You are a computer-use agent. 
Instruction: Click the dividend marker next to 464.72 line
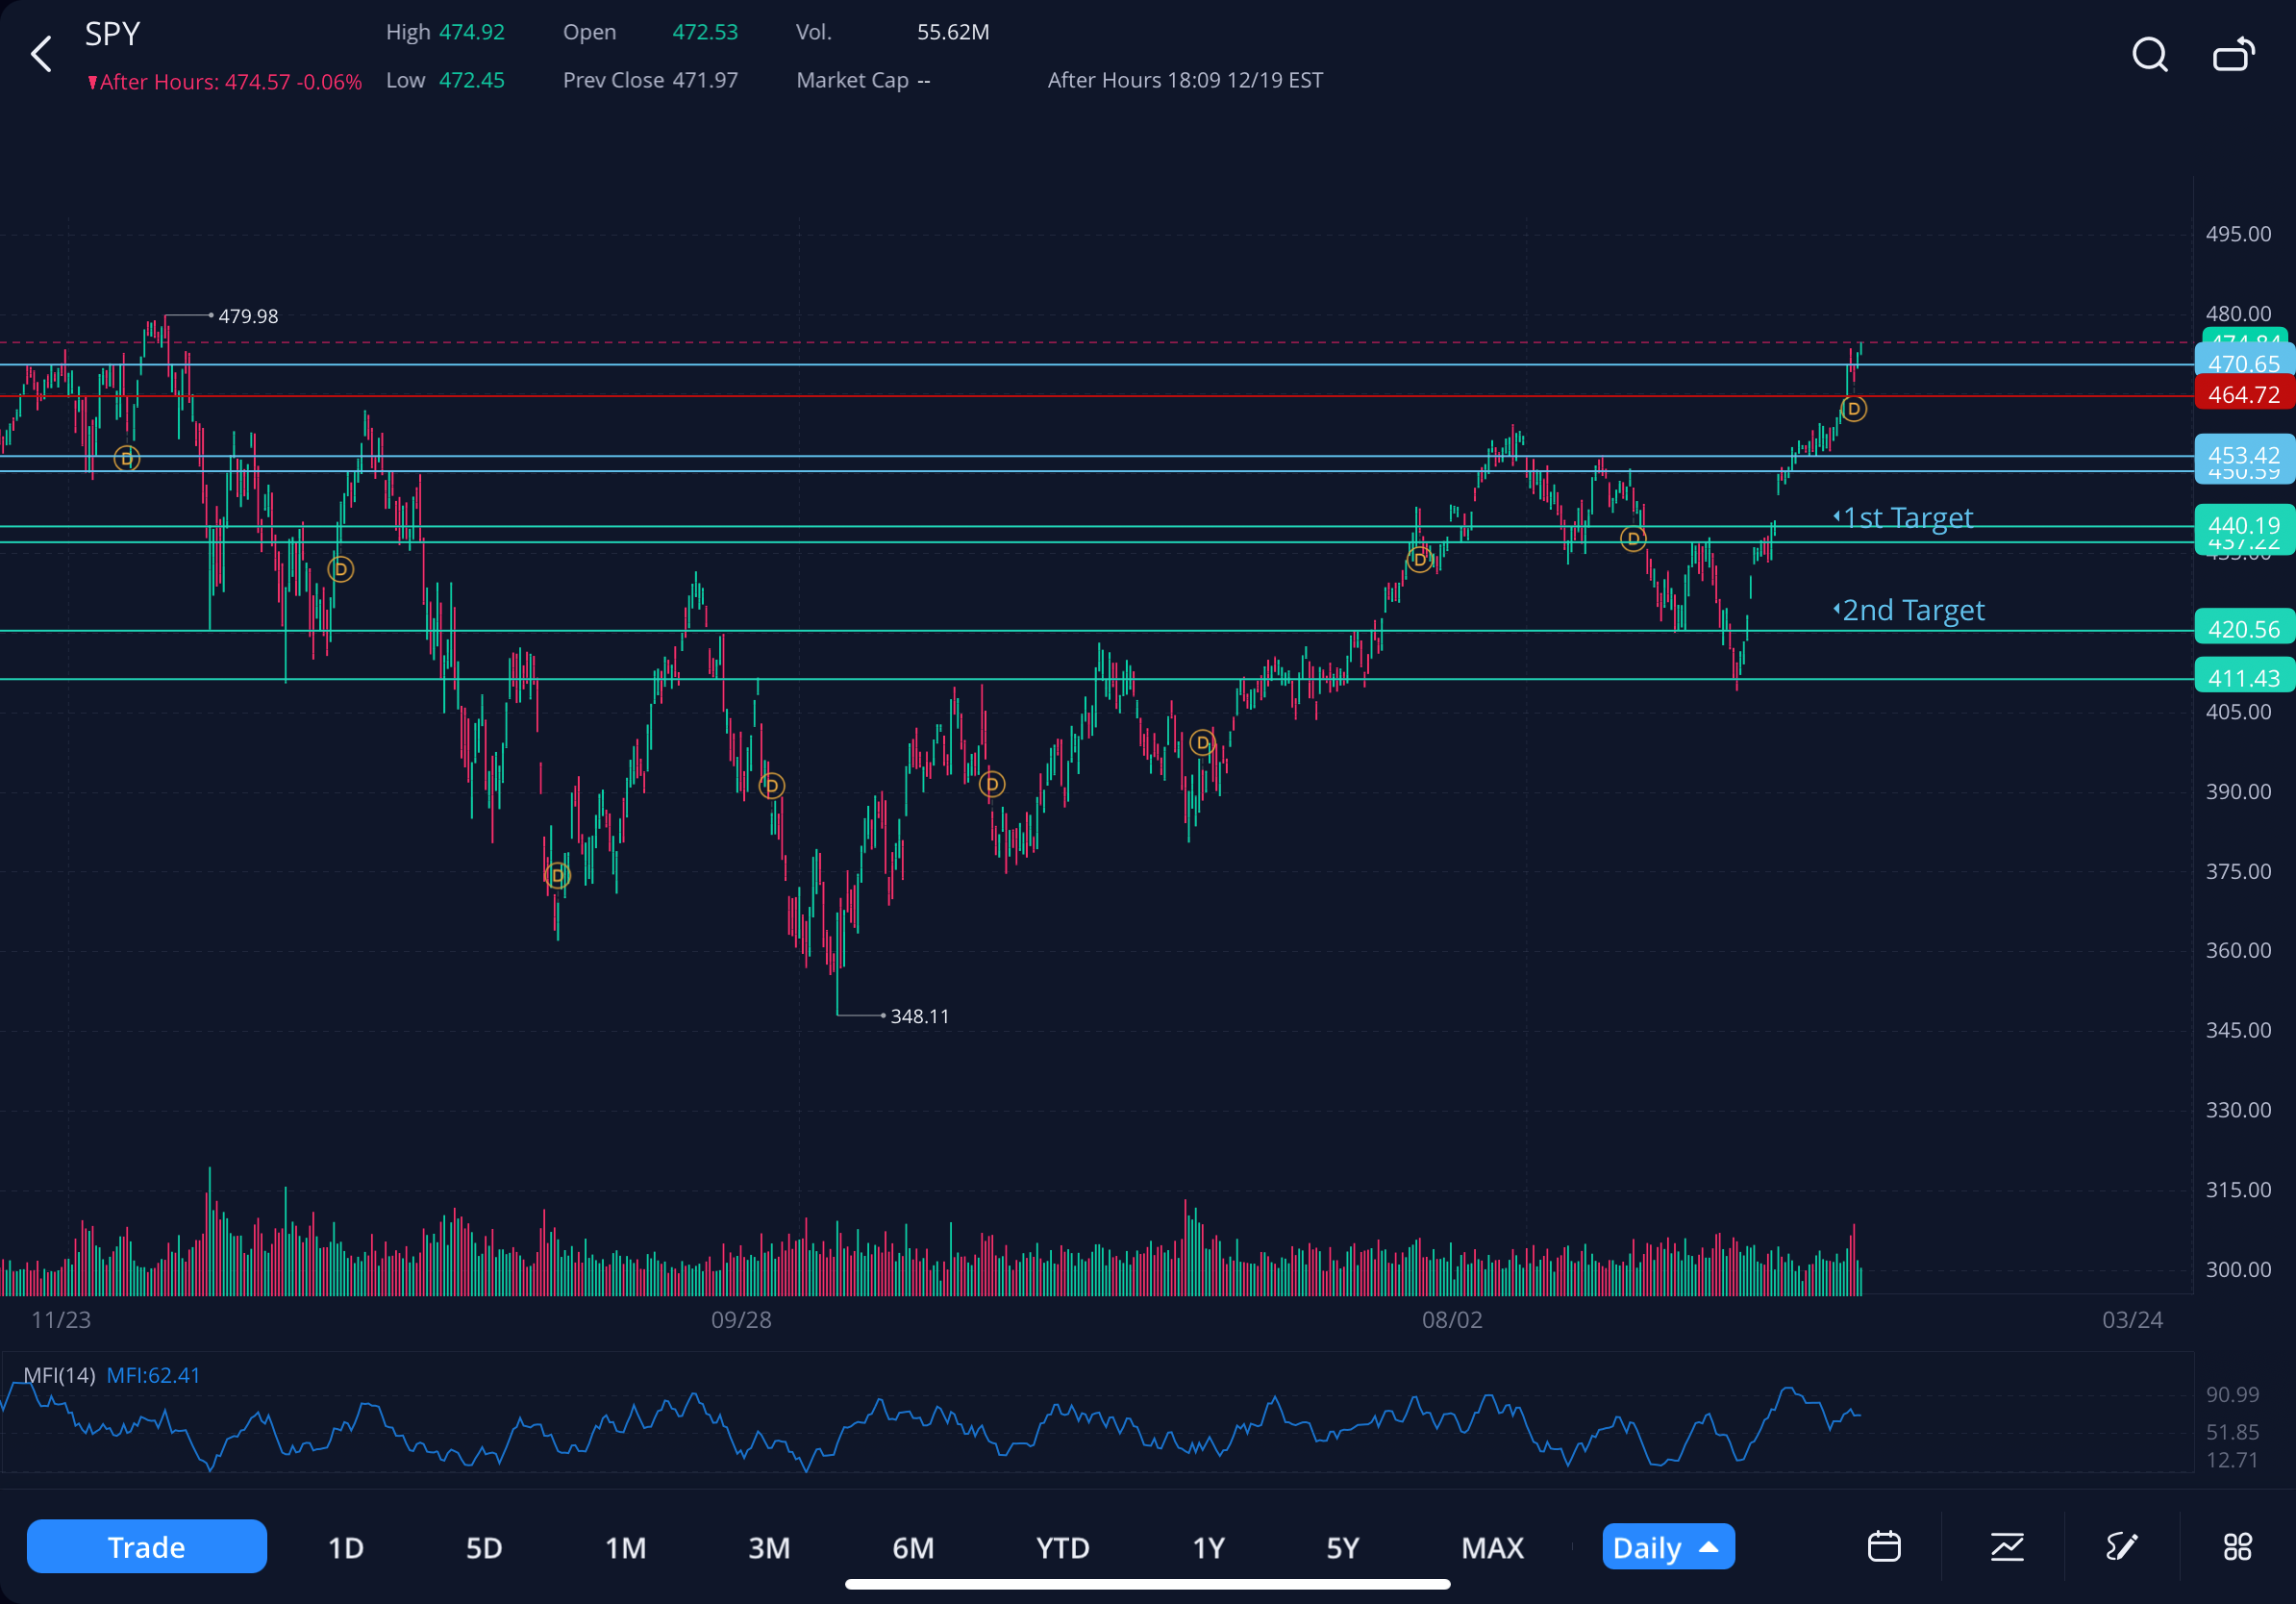pos(1853,409)
